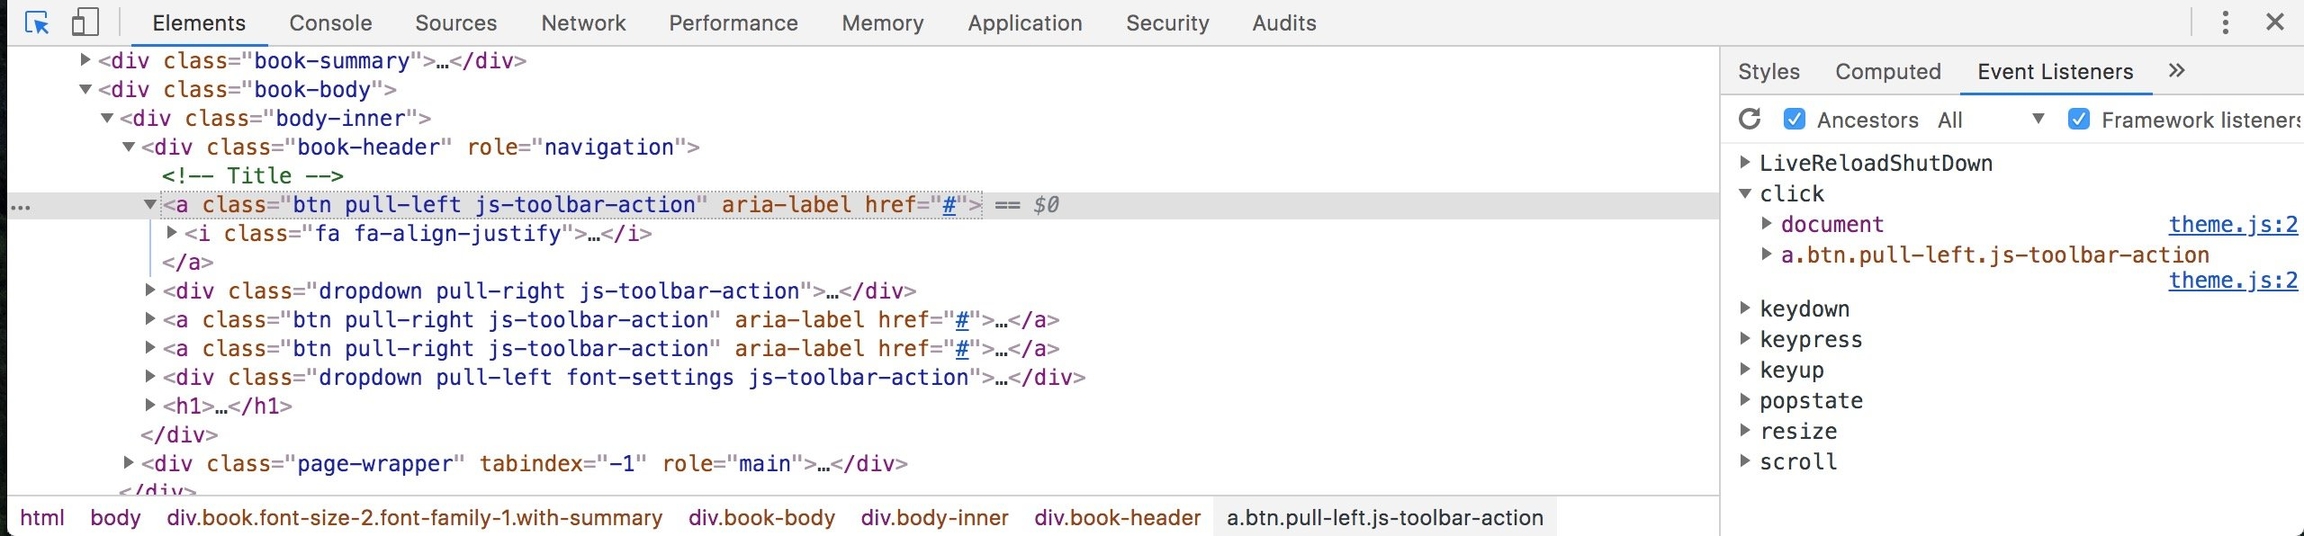The width and height of the screenshot is (2304, 536).
Task: Show more sidebar tabs with chevron
Action: [2177, 71]
